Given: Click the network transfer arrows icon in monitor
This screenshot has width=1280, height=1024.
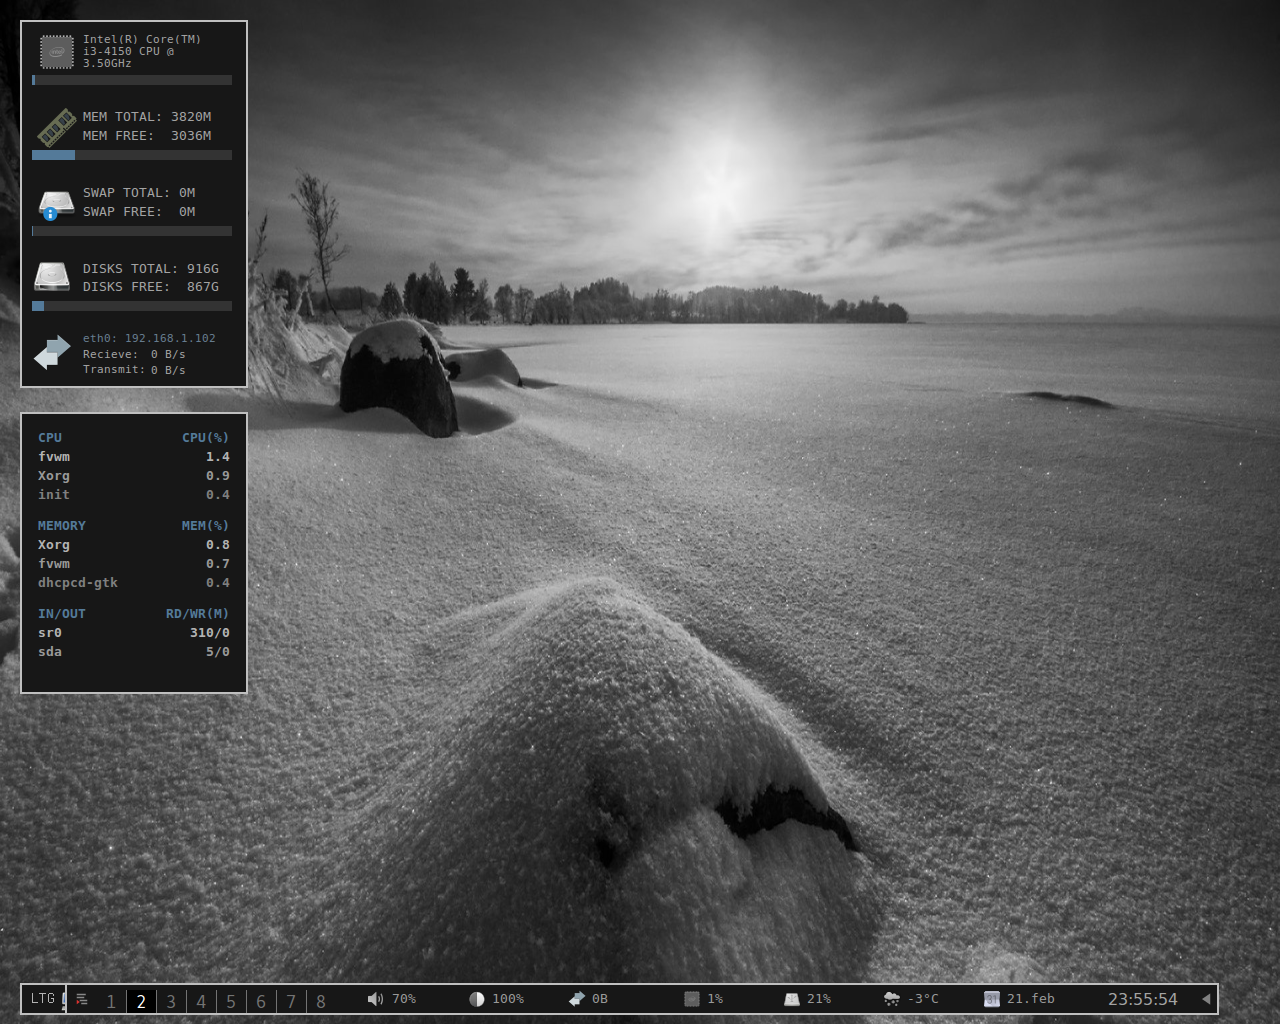Looking at the screenshot, I should (52, 352).
